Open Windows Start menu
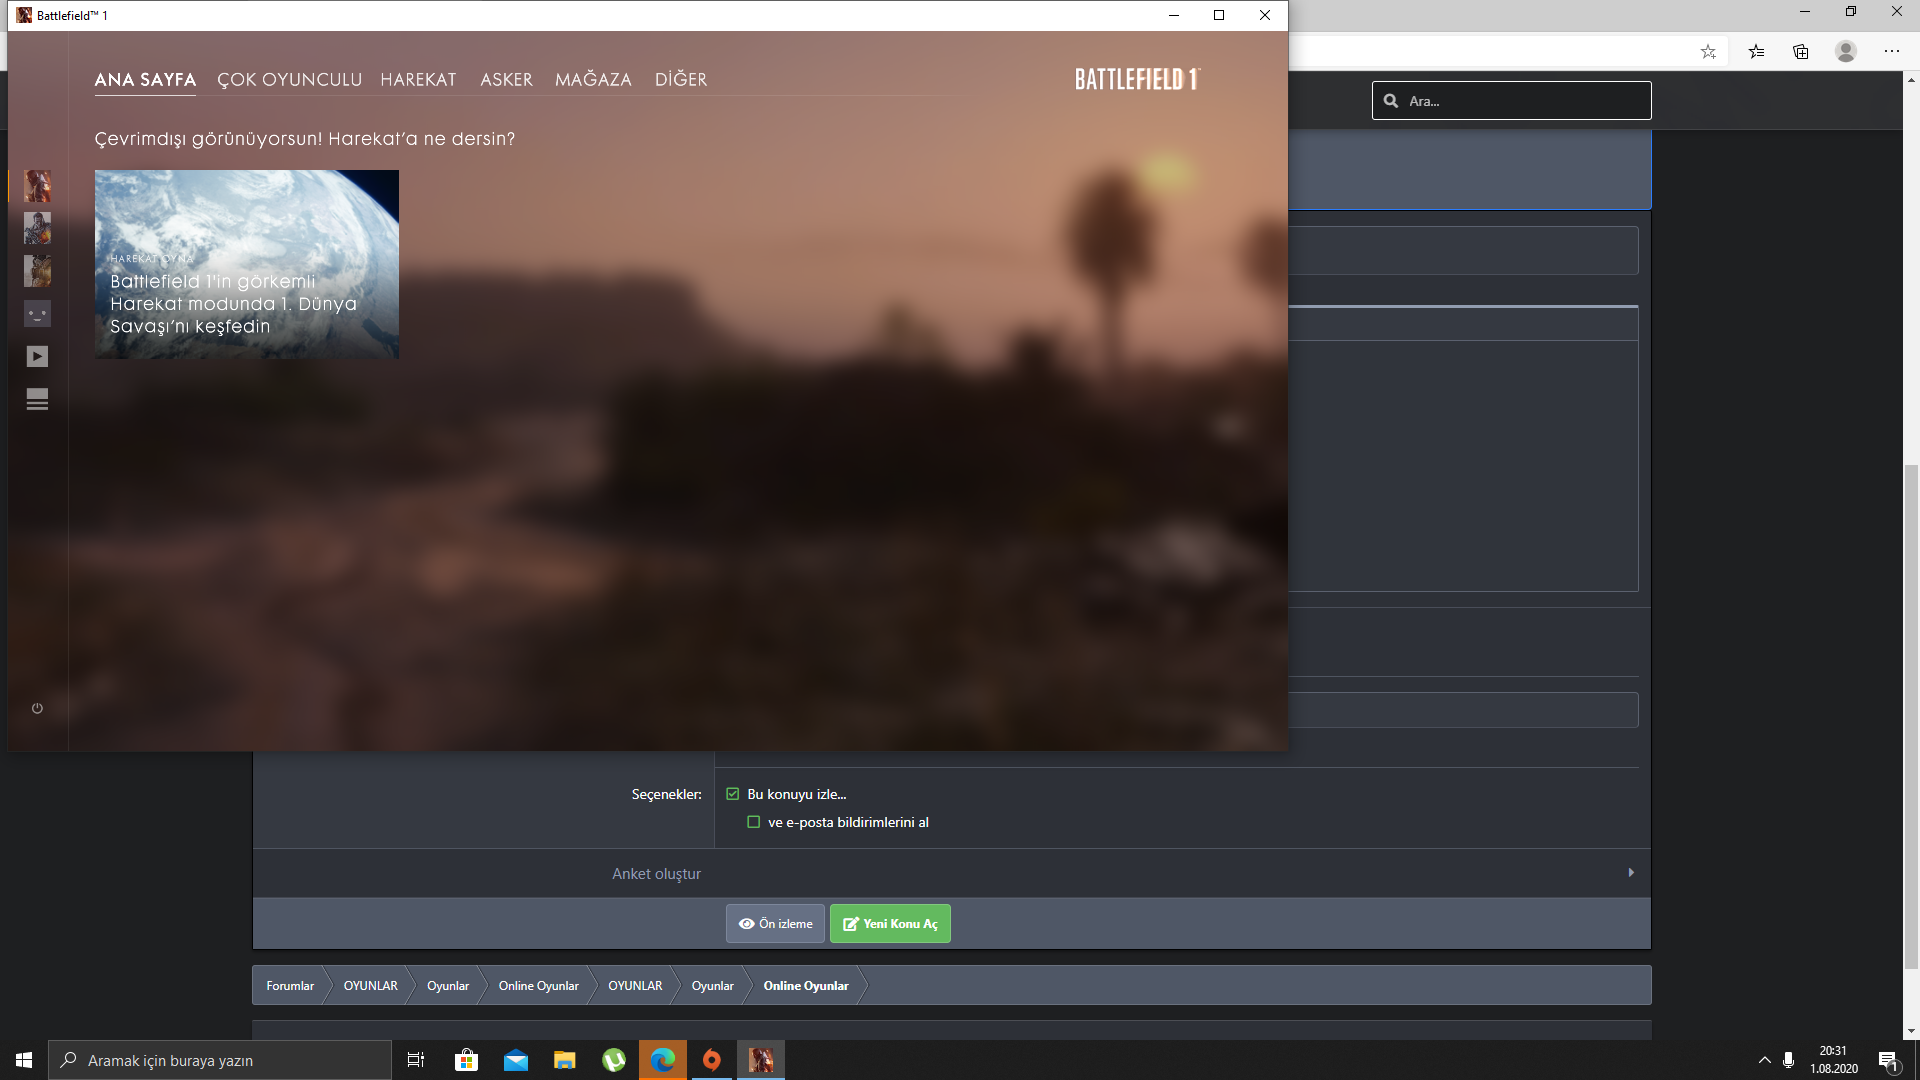Viewport: 1920px width, 1080px height. pyautogui.click(x=24, y=1060)
